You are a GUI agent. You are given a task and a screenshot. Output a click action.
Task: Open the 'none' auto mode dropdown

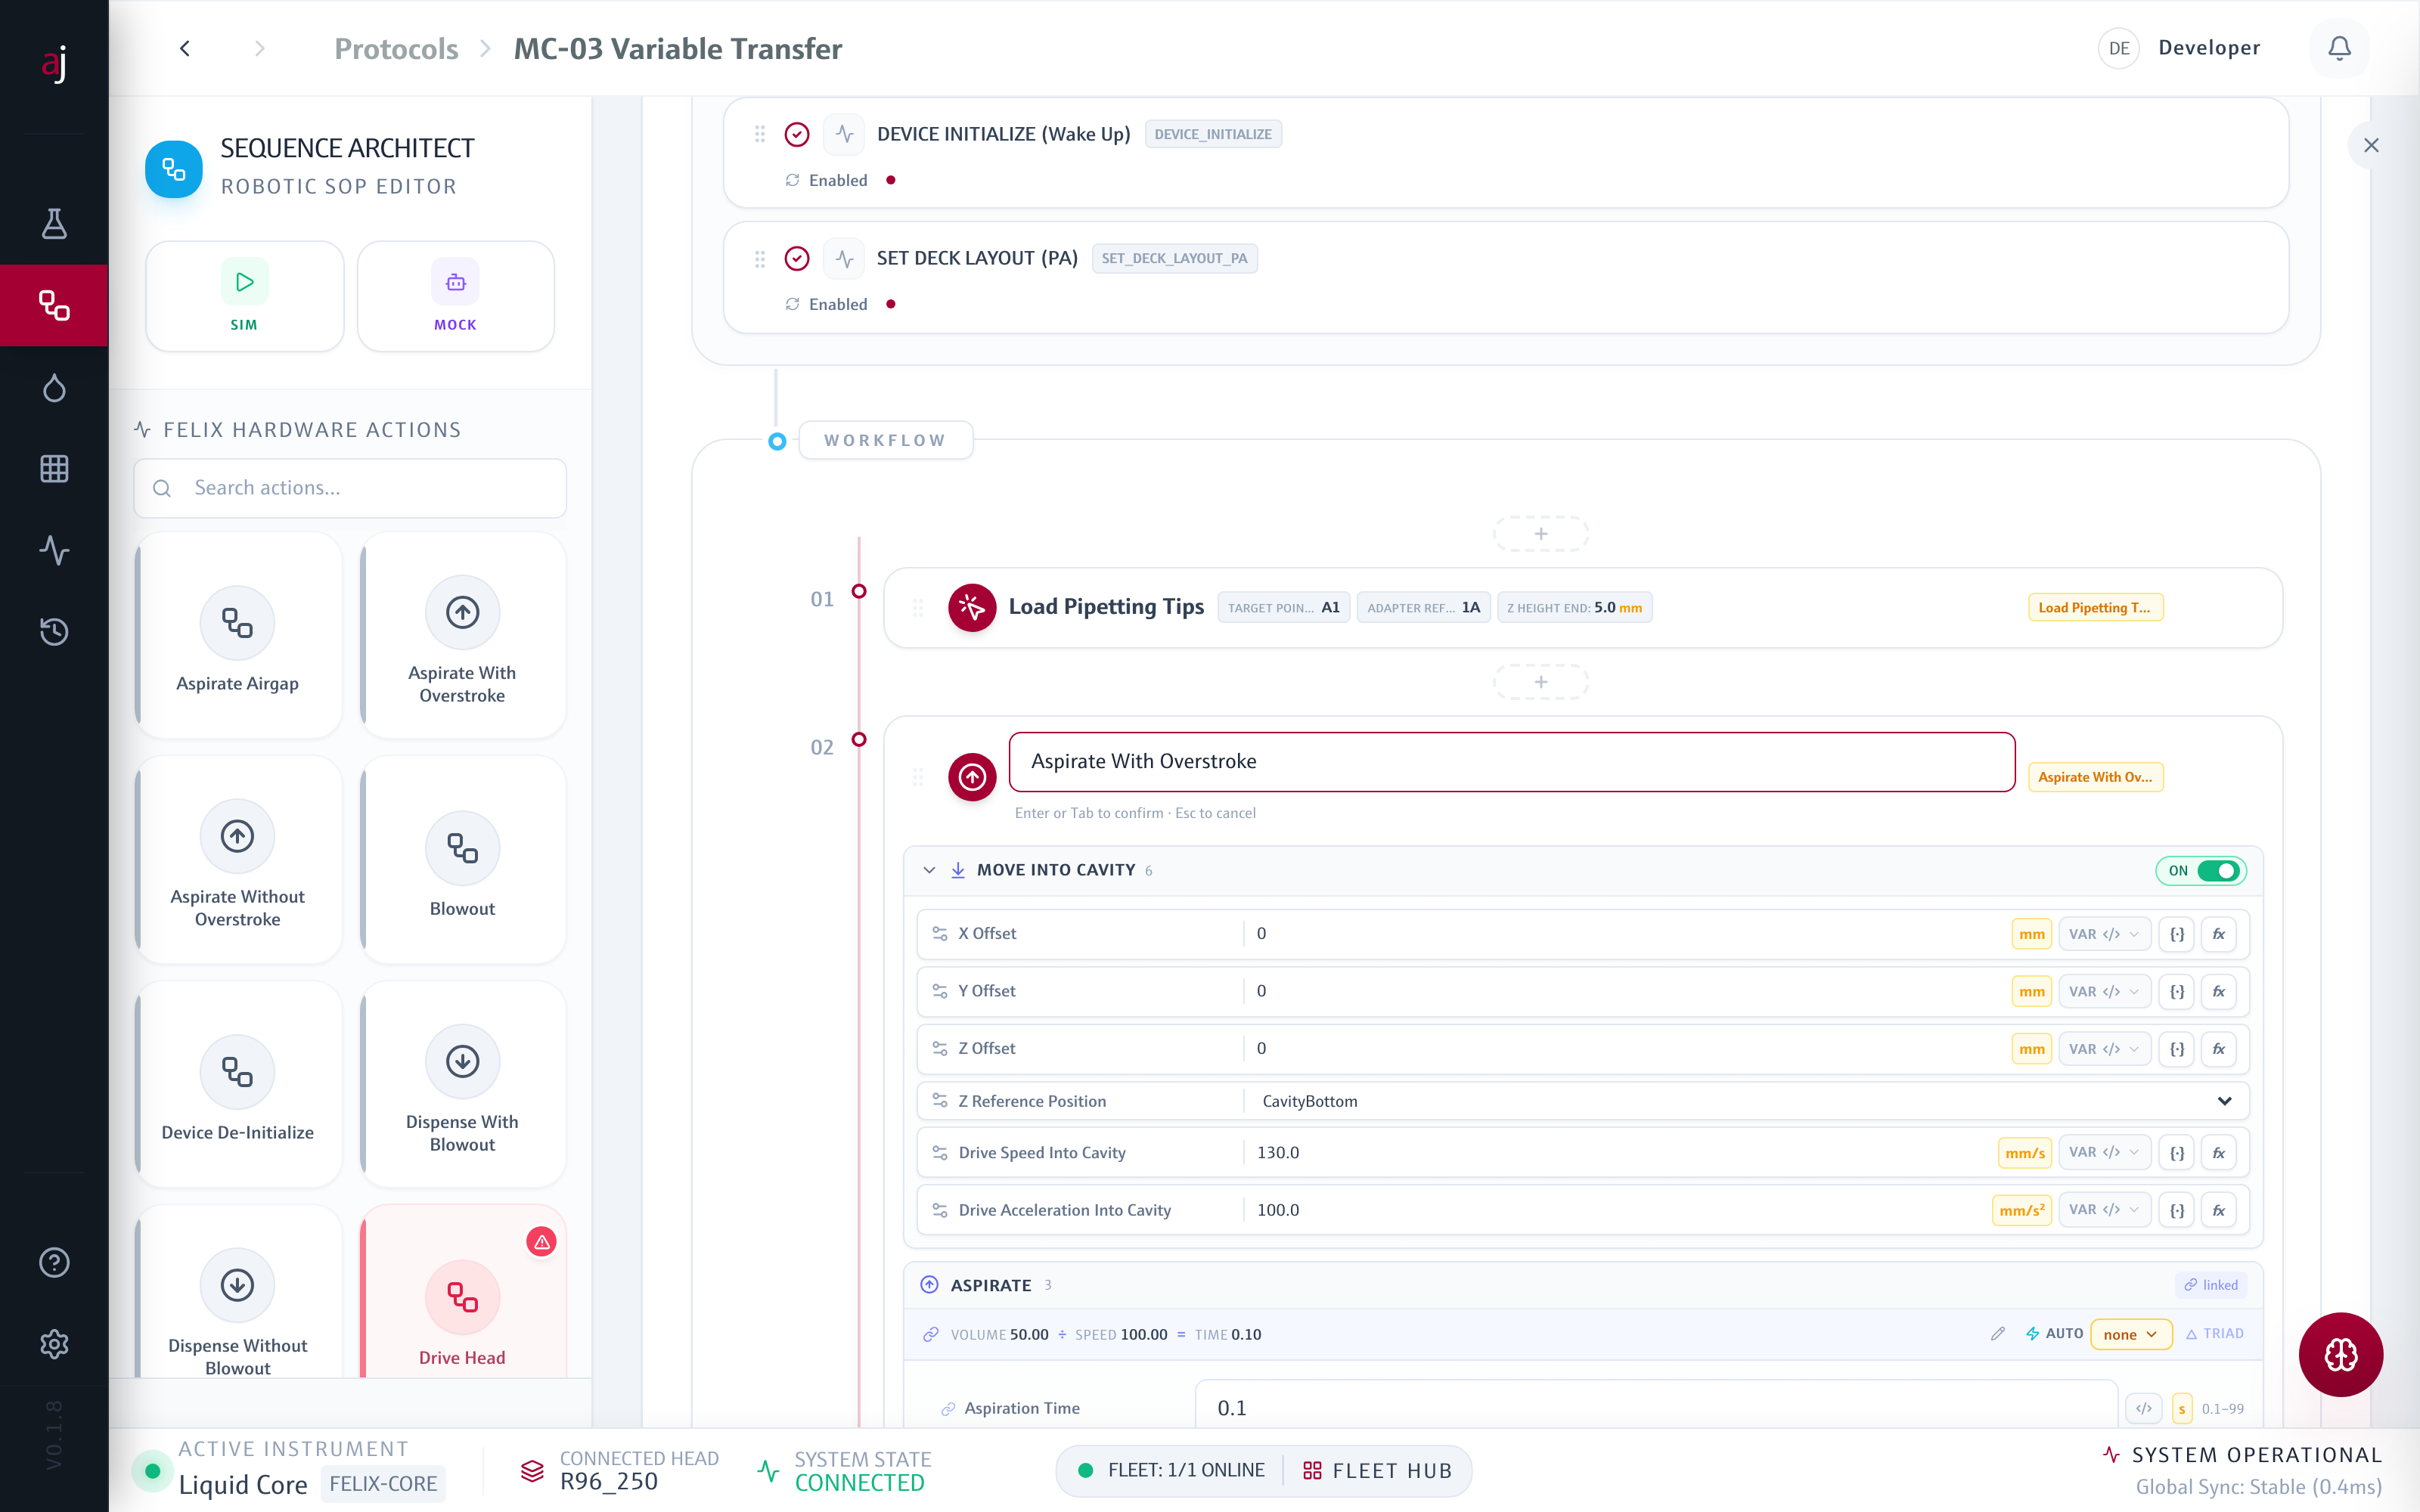[2131, 1334]
